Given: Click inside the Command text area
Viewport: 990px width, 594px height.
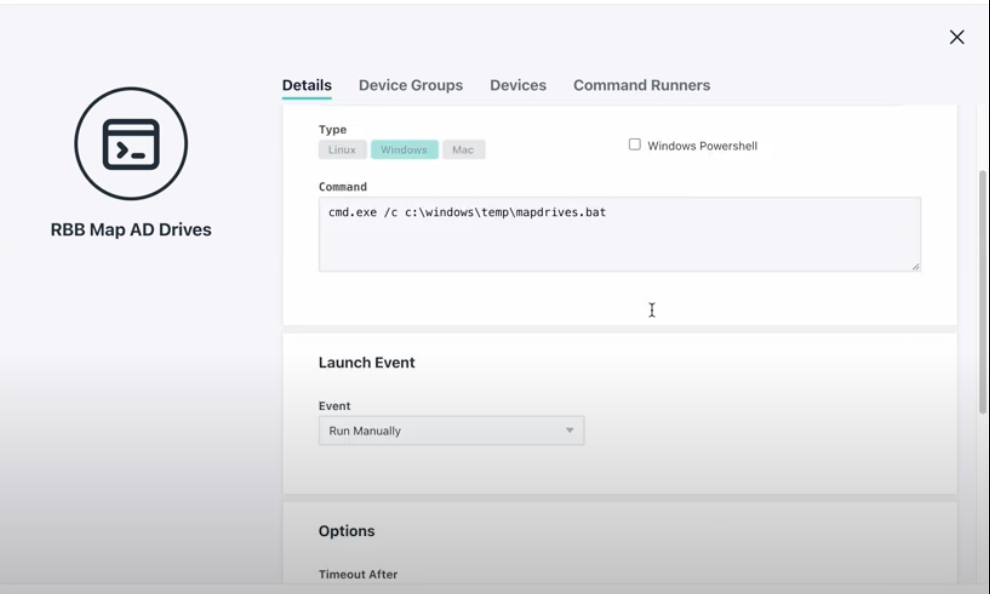Looking at the screenshot, I should 619,234.
